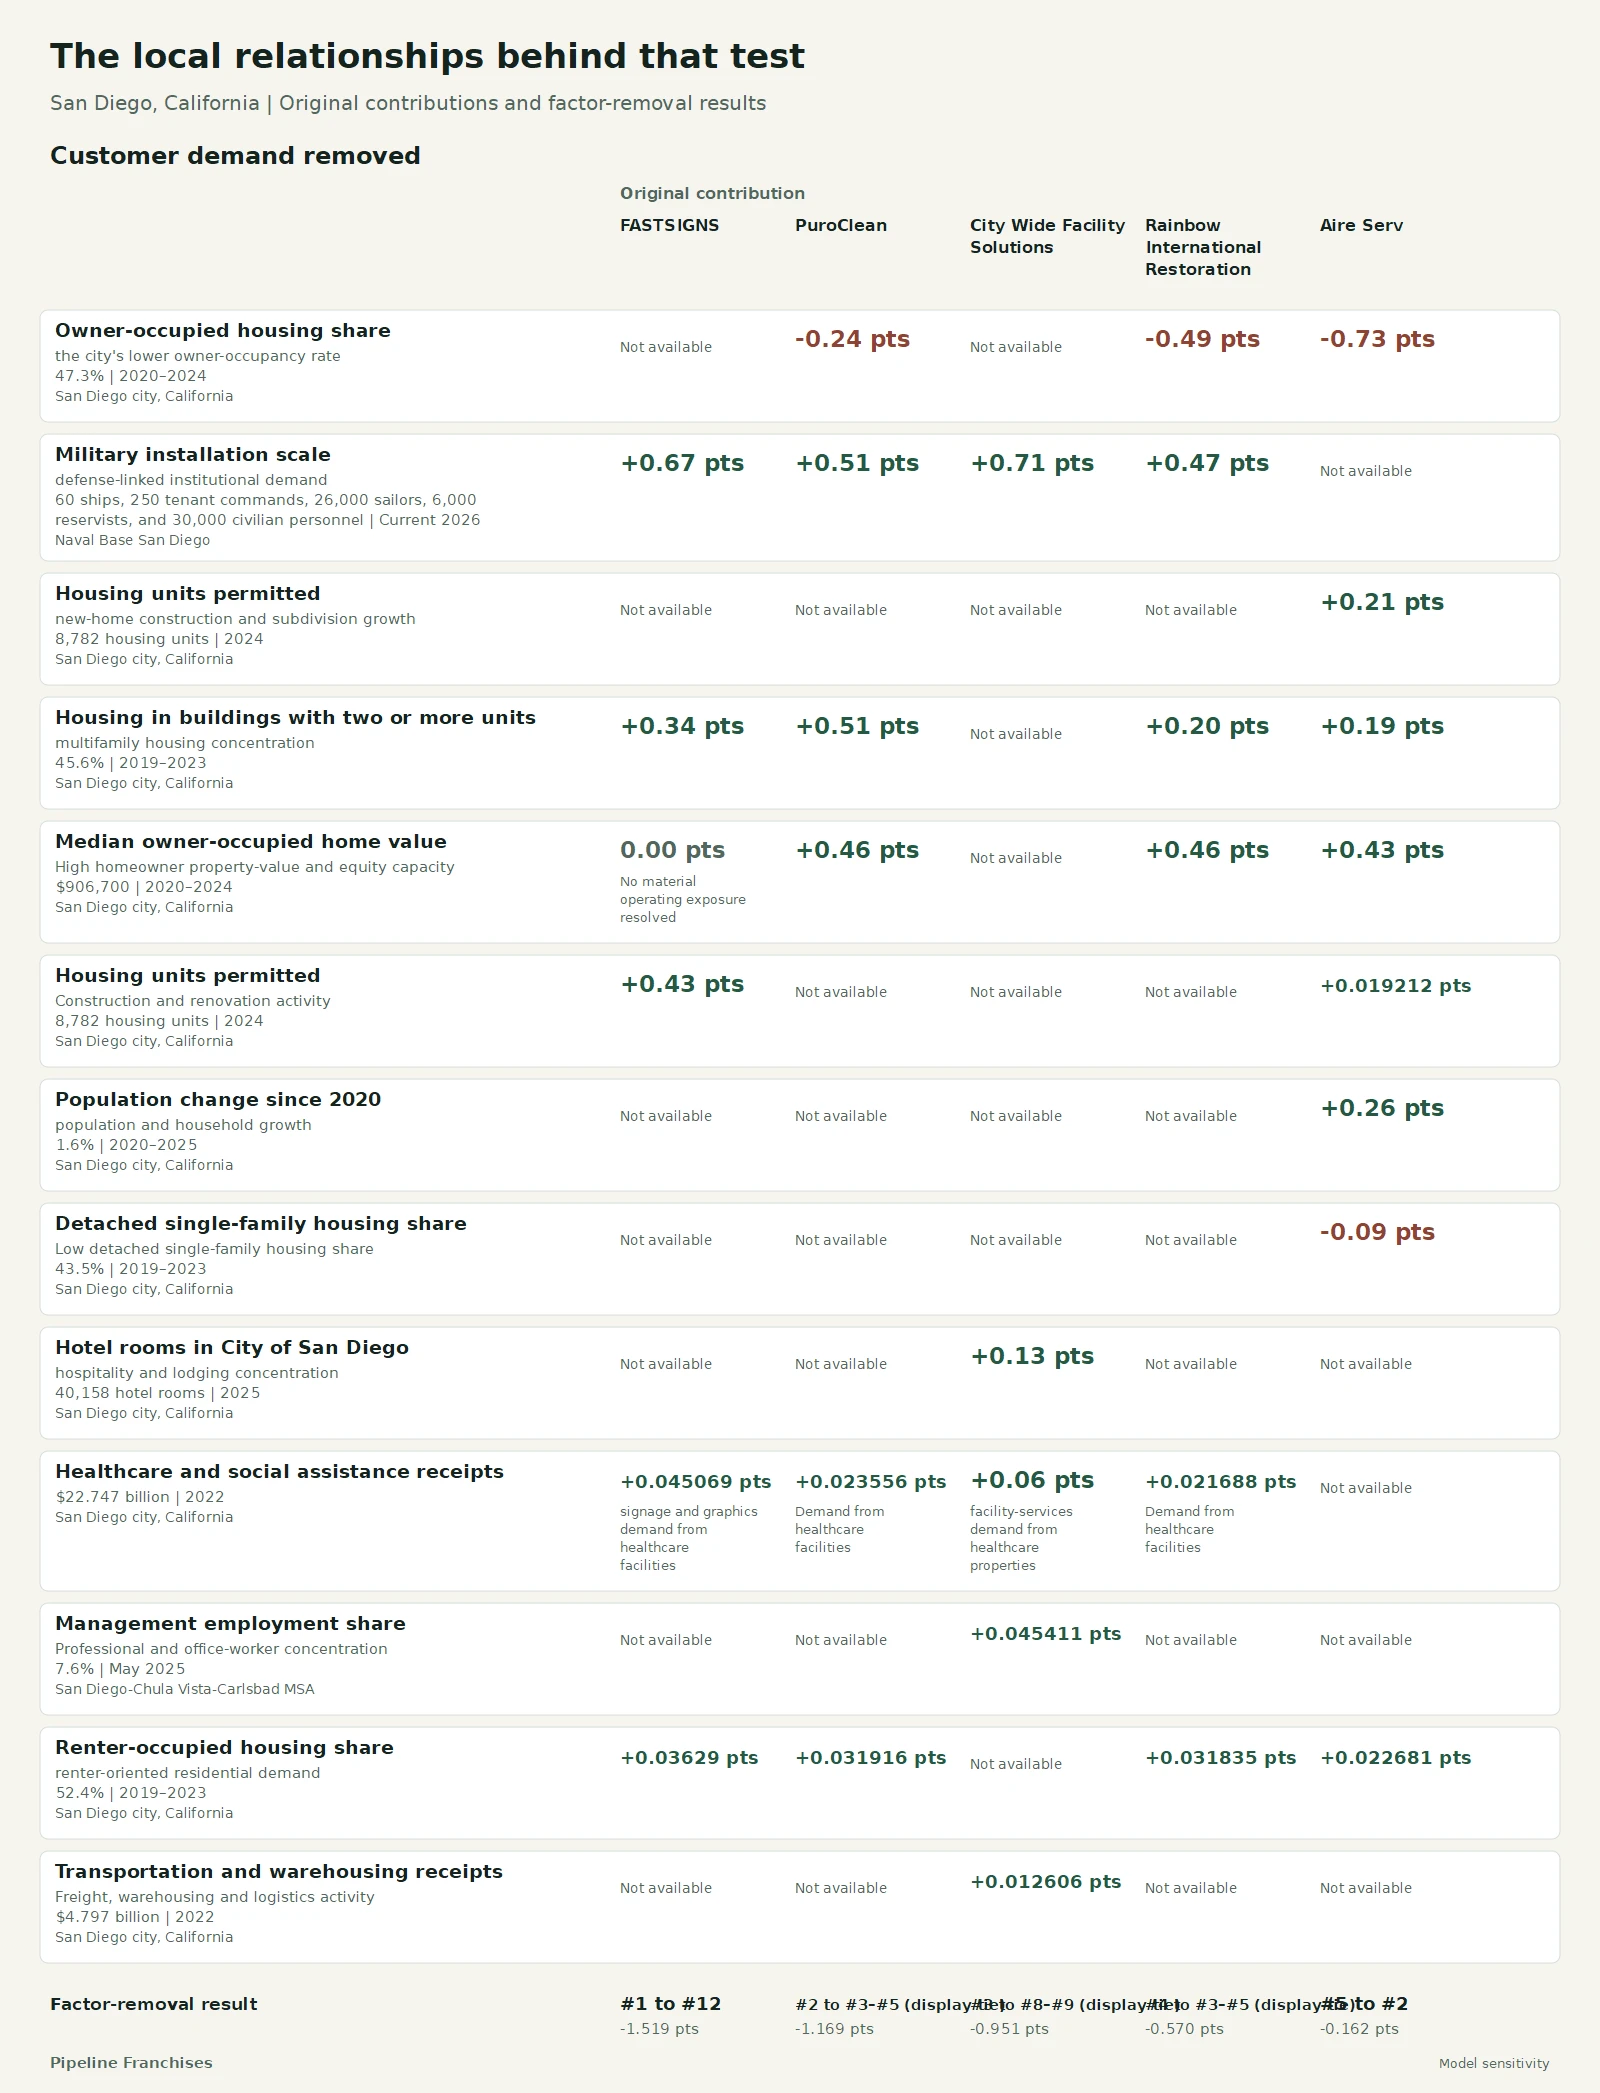Click the -0.49 pts value
1600x2093 pixels.
coord(1202,339)
